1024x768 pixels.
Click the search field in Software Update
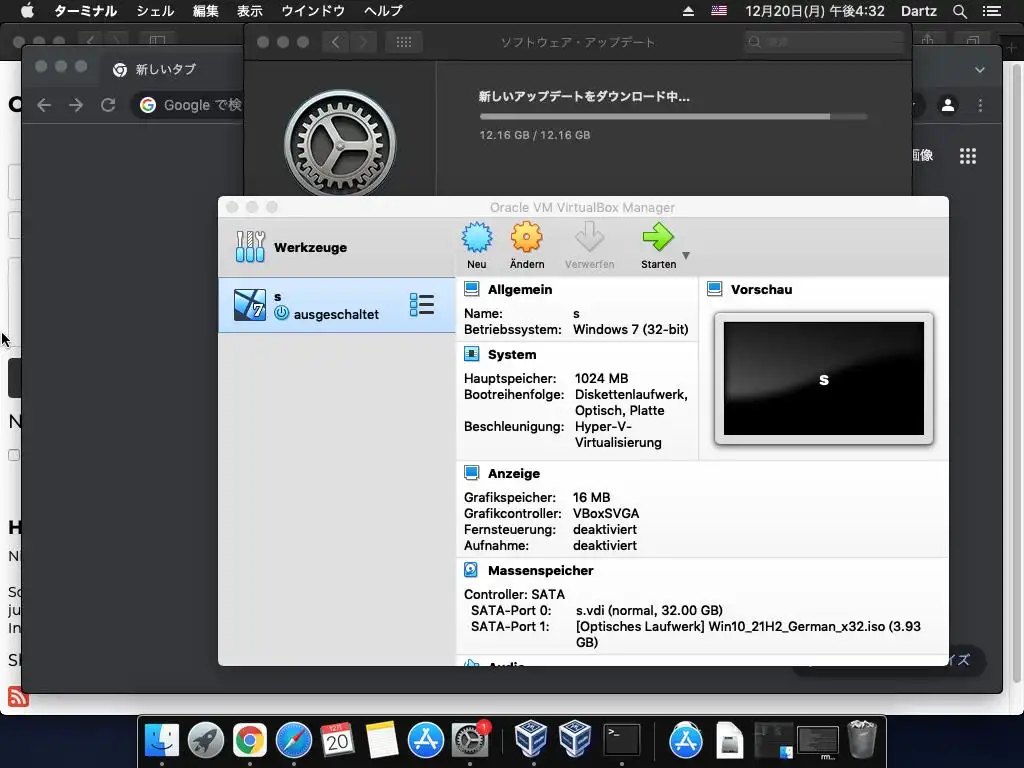(x=823, y=42)
